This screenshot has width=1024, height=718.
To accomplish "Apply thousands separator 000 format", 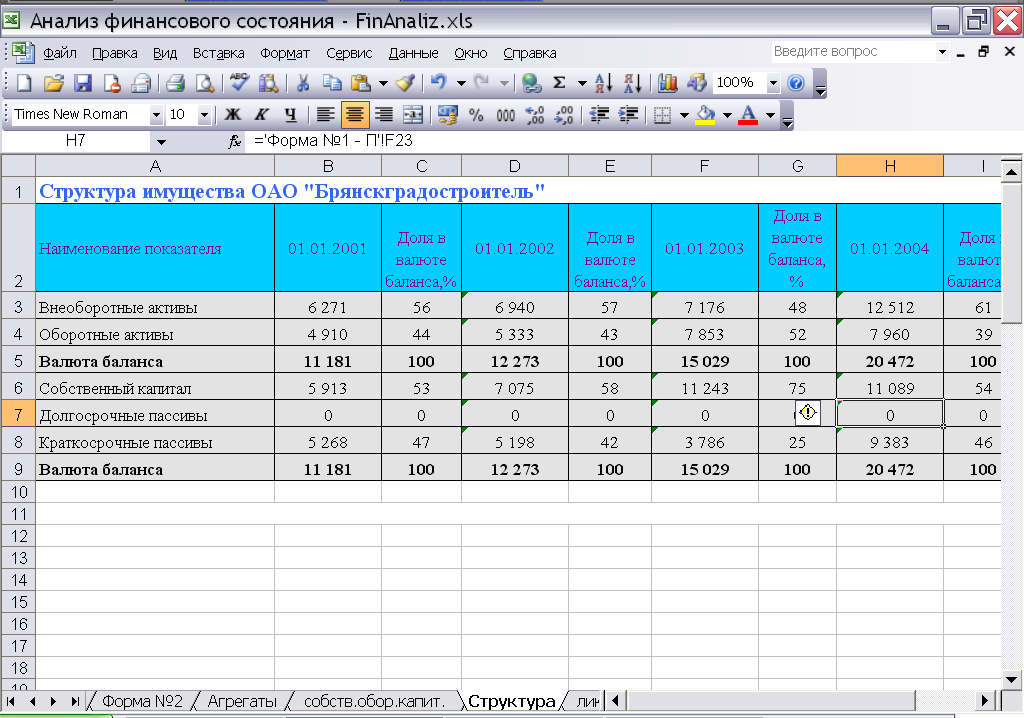I will [x=505, y=115].
